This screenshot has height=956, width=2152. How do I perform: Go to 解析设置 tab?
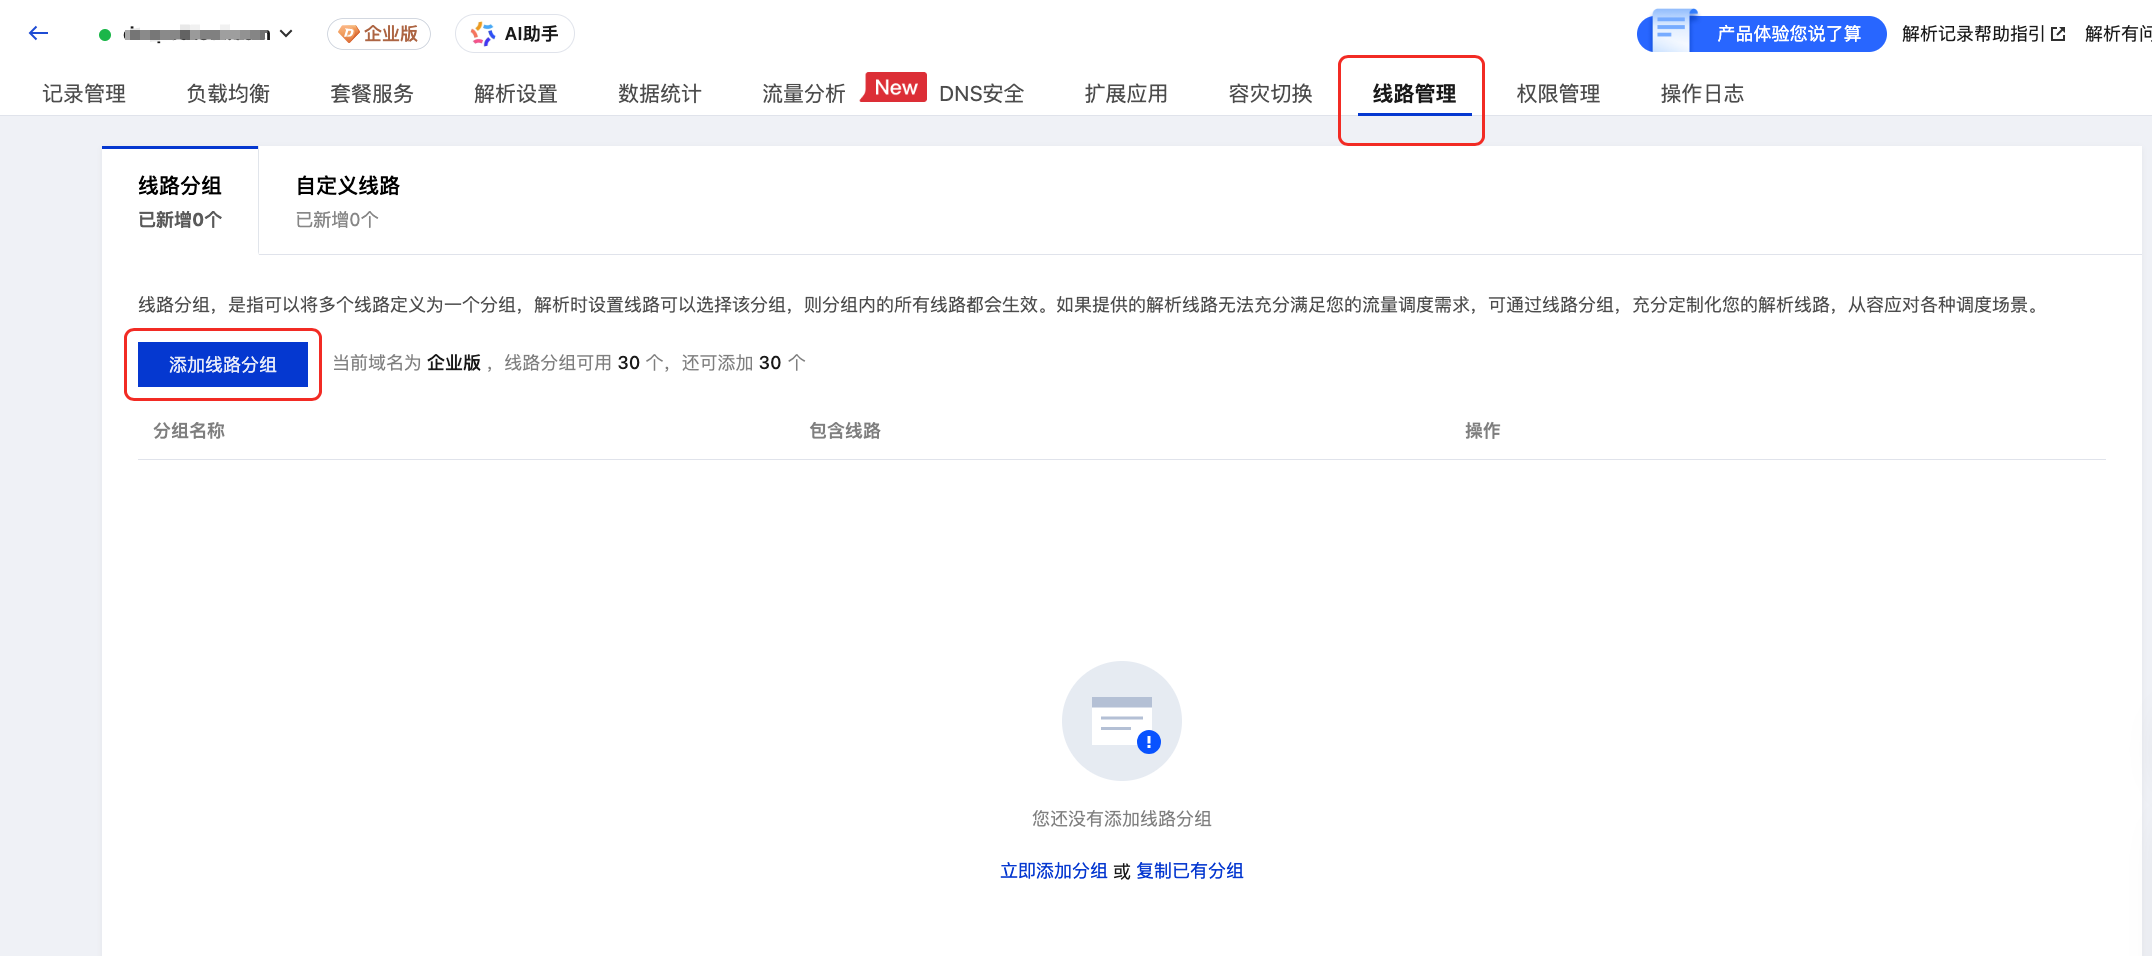pyautogui.click(x=516, y=94)
